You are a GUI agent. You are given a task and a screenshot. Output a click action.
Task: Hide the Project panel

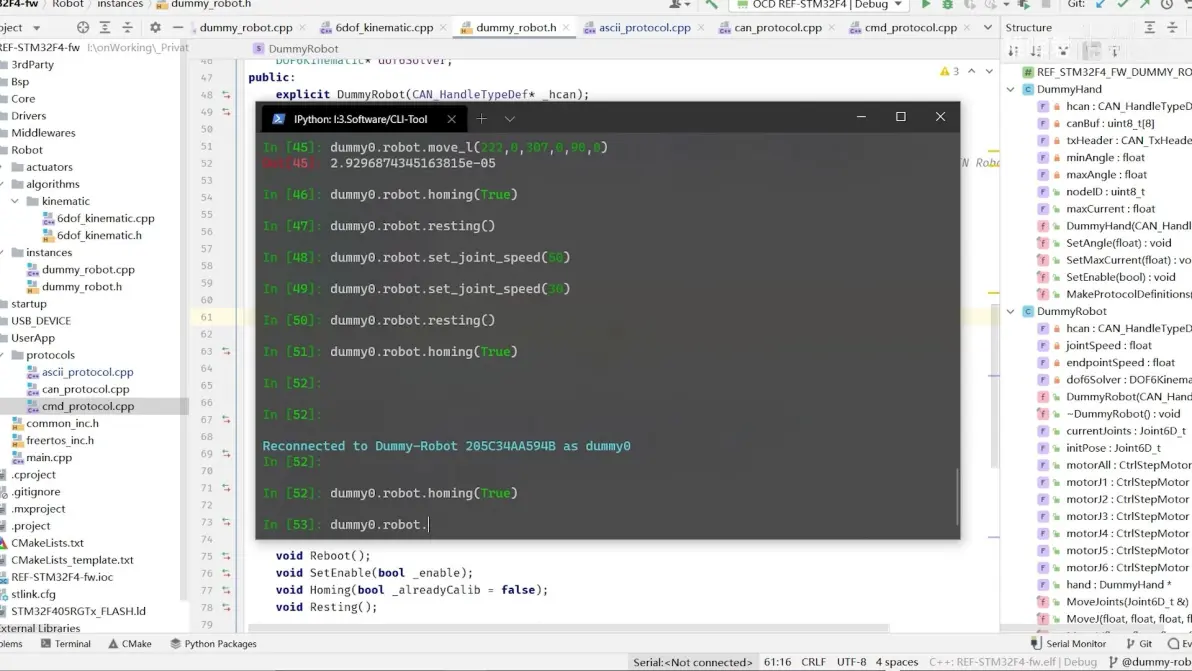[178, 27]
